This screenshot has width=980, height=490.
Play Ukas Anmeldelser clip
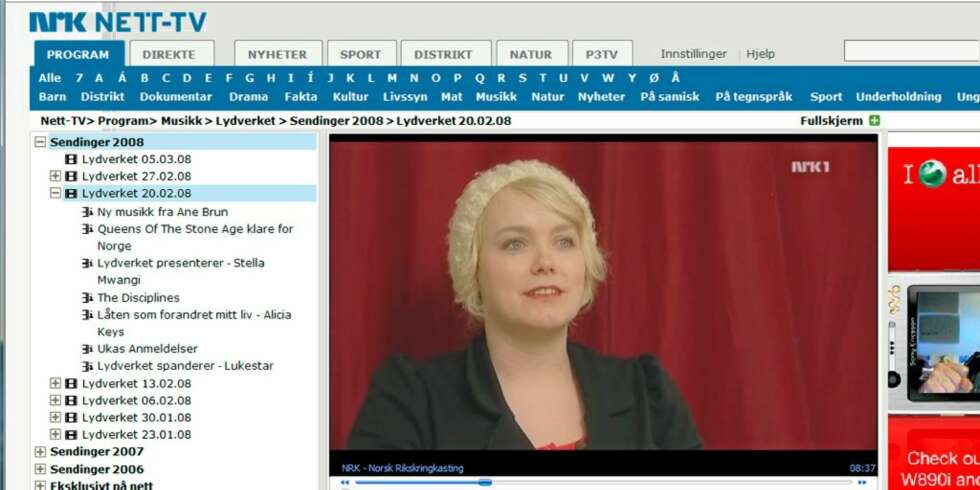tap(147, 349)
